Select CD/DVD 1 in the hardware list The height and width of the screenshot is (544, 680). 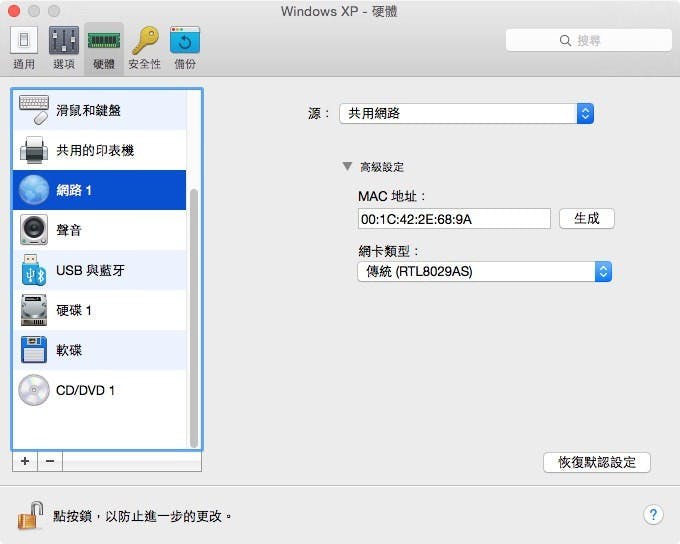tap(99, 390)
